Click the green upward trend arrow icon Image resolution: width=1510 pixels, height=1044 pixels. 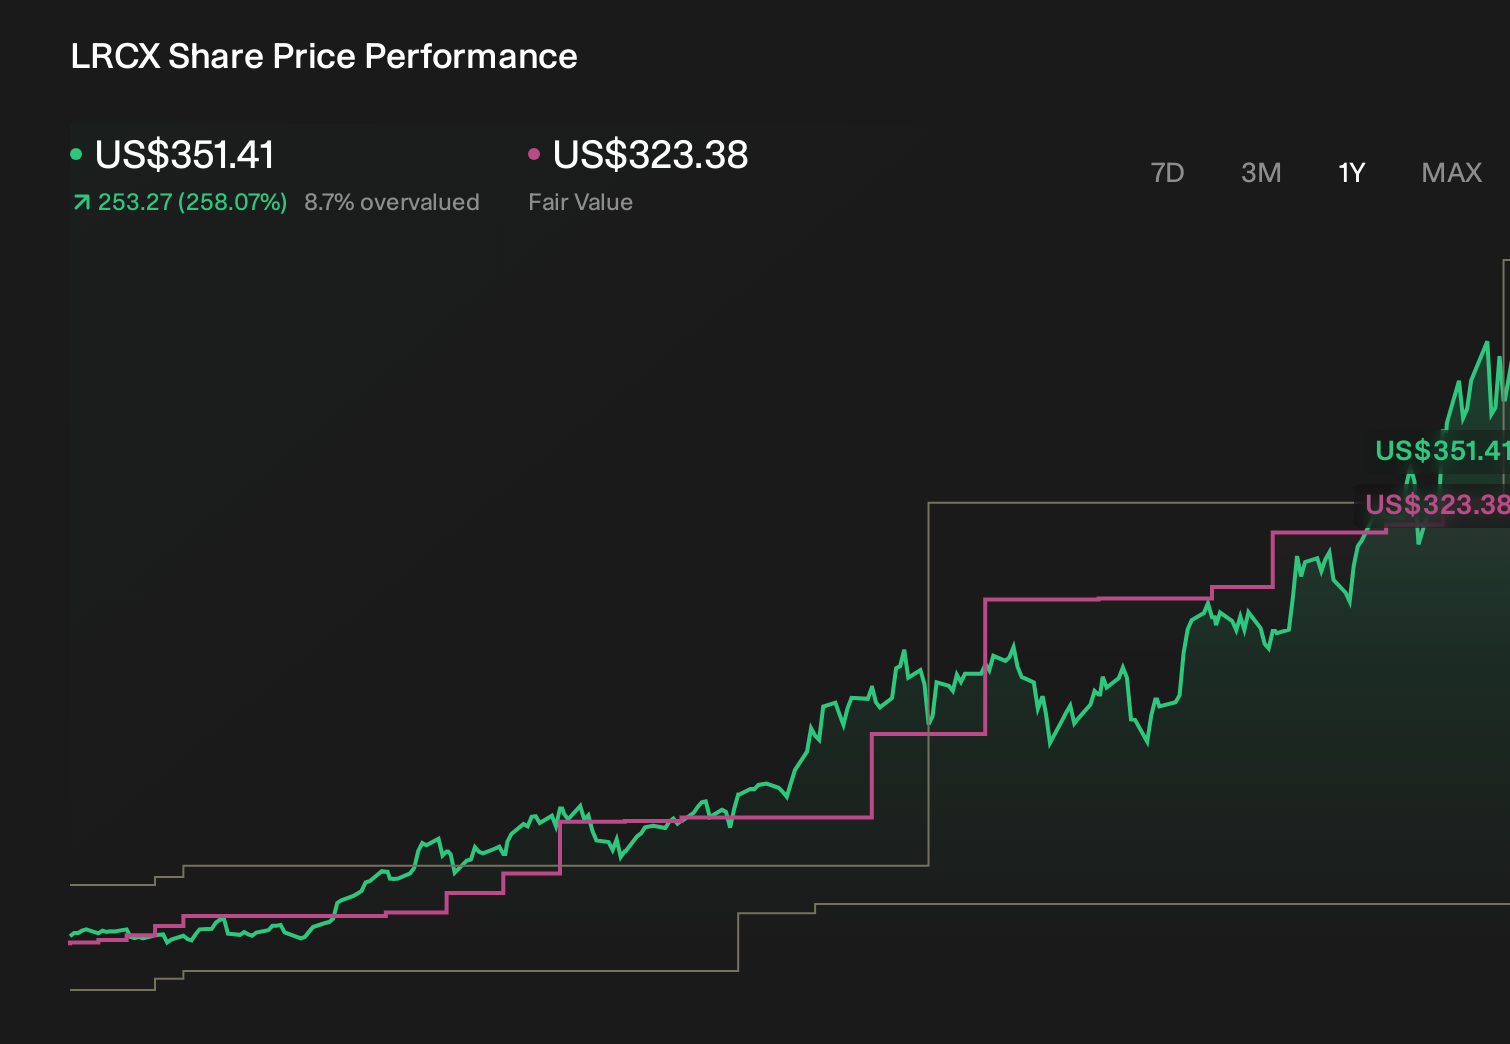(81, 203)
